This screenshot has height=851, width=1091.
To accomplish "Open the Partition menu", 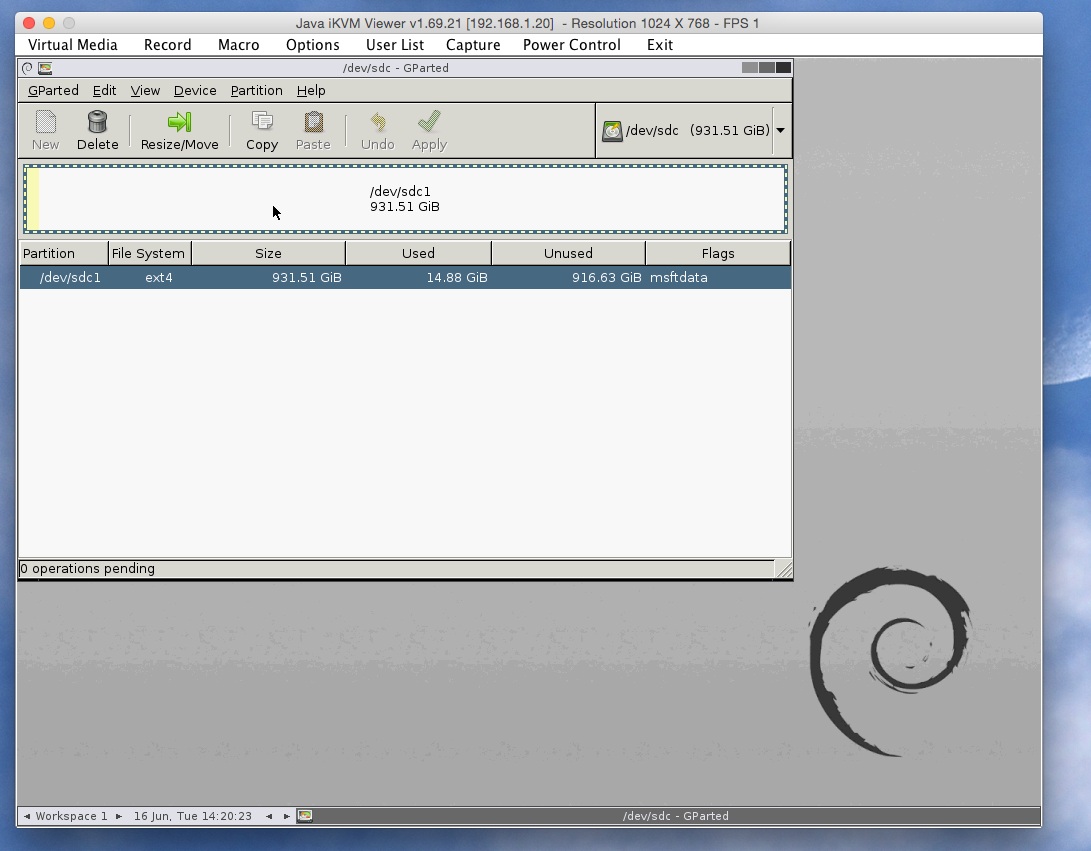I will [256, 90].
